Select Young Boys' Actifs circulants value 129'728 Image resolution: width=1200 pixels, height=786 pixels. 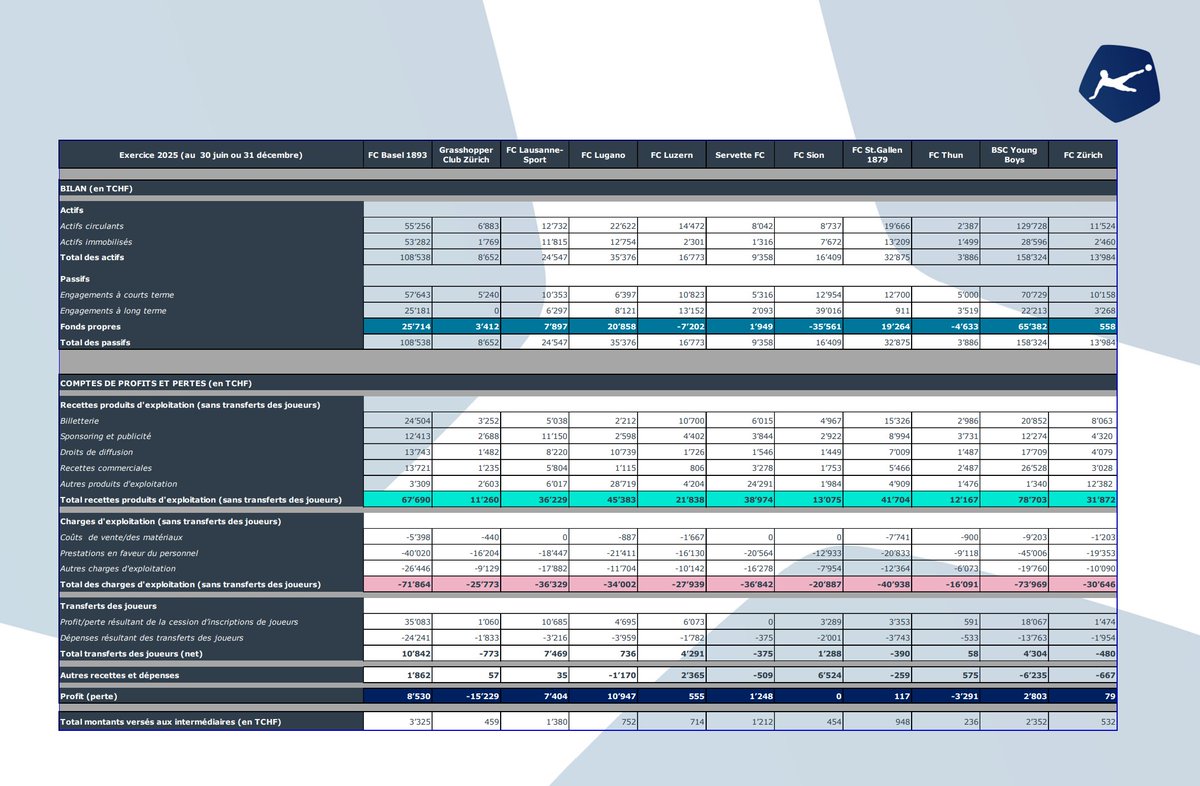(1014, 227)
